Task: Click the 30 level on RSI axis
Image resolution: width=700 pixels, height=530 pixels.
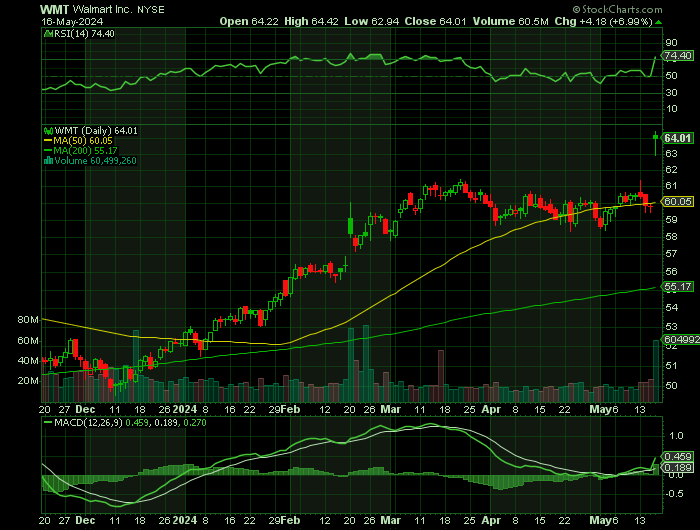Action: (671, 92)
